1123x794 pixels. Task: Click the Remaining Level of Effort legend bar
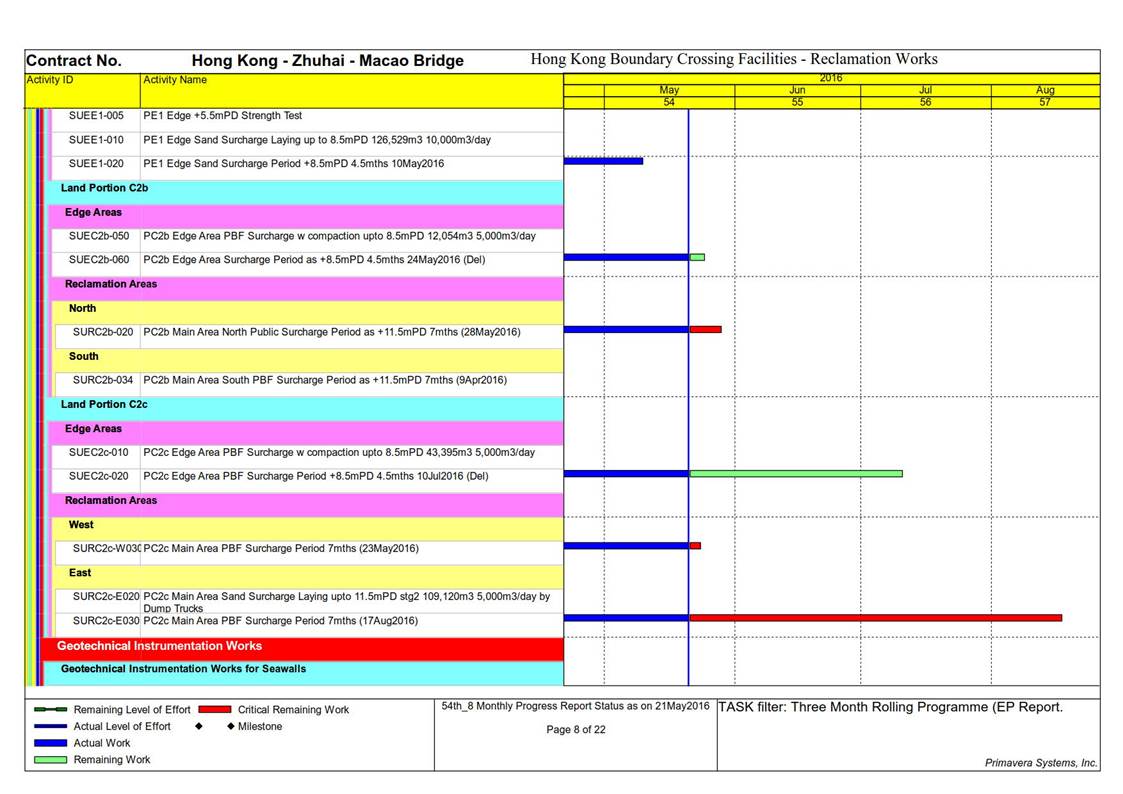coord(51,710)
